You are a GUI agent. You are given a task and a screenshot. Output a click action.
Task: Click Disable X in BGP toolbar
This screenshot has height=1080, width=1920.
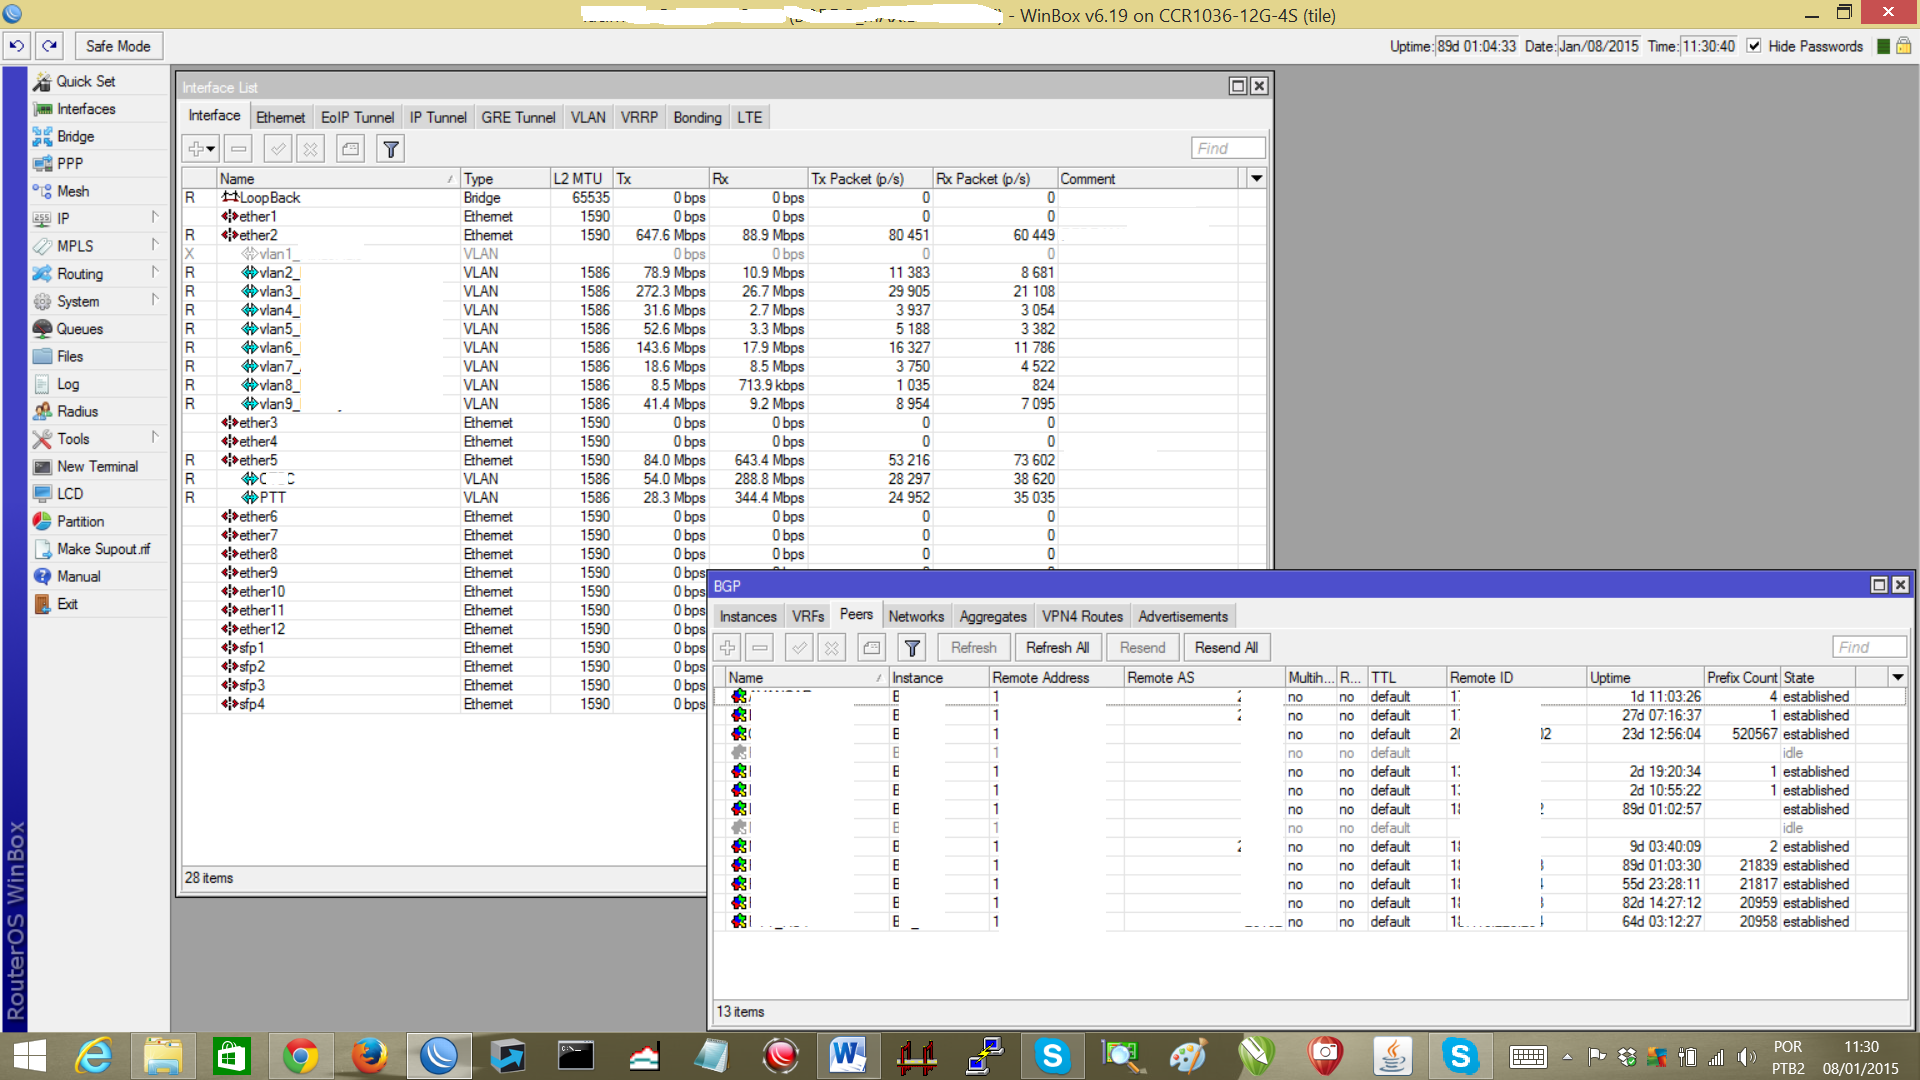[831, 648]
